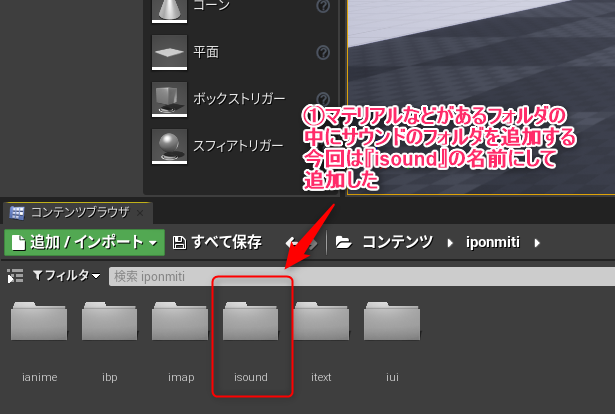This screenshot has width=615, height=414.
Task: Click iponmiti in the breadcrumb path
Action: (494, 242)
